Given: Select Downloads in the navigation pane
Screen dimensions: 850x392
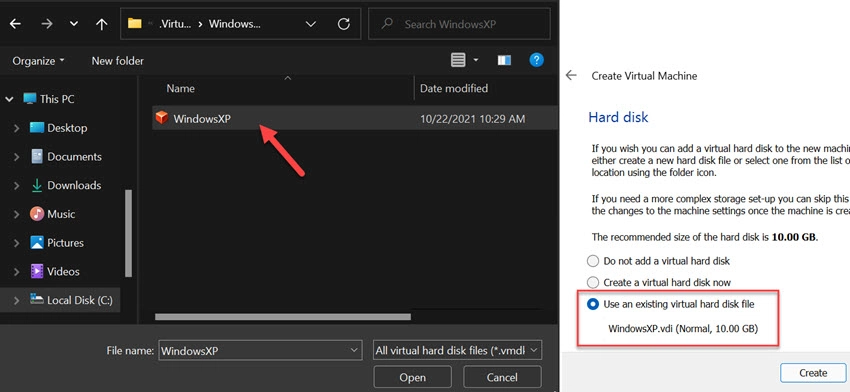Looking at the screenshot, I should (x=74, y=185).
